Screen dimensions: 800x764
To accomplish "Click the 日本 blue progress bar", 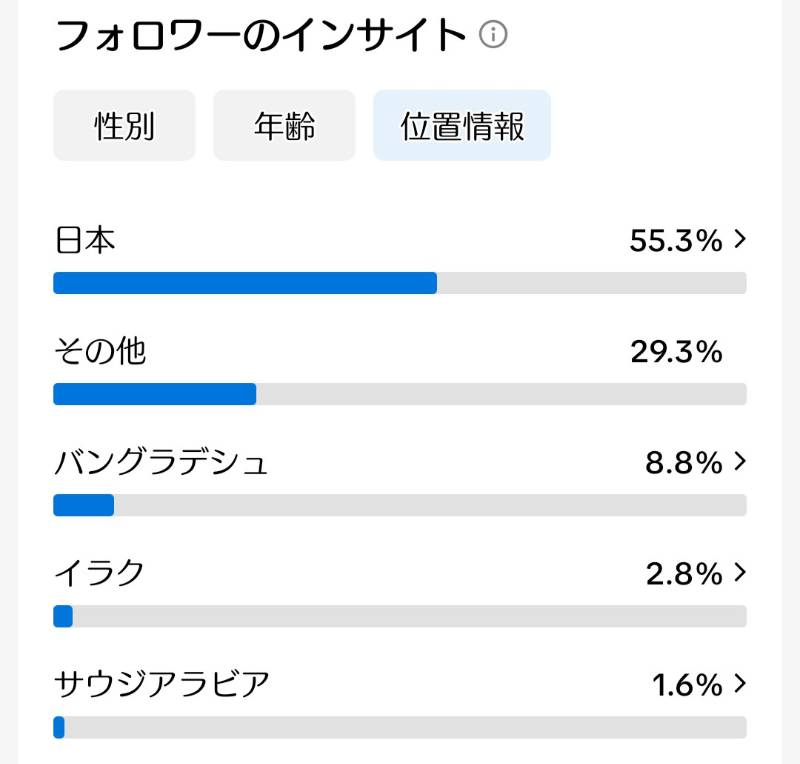I will click(x=245, y=283).
